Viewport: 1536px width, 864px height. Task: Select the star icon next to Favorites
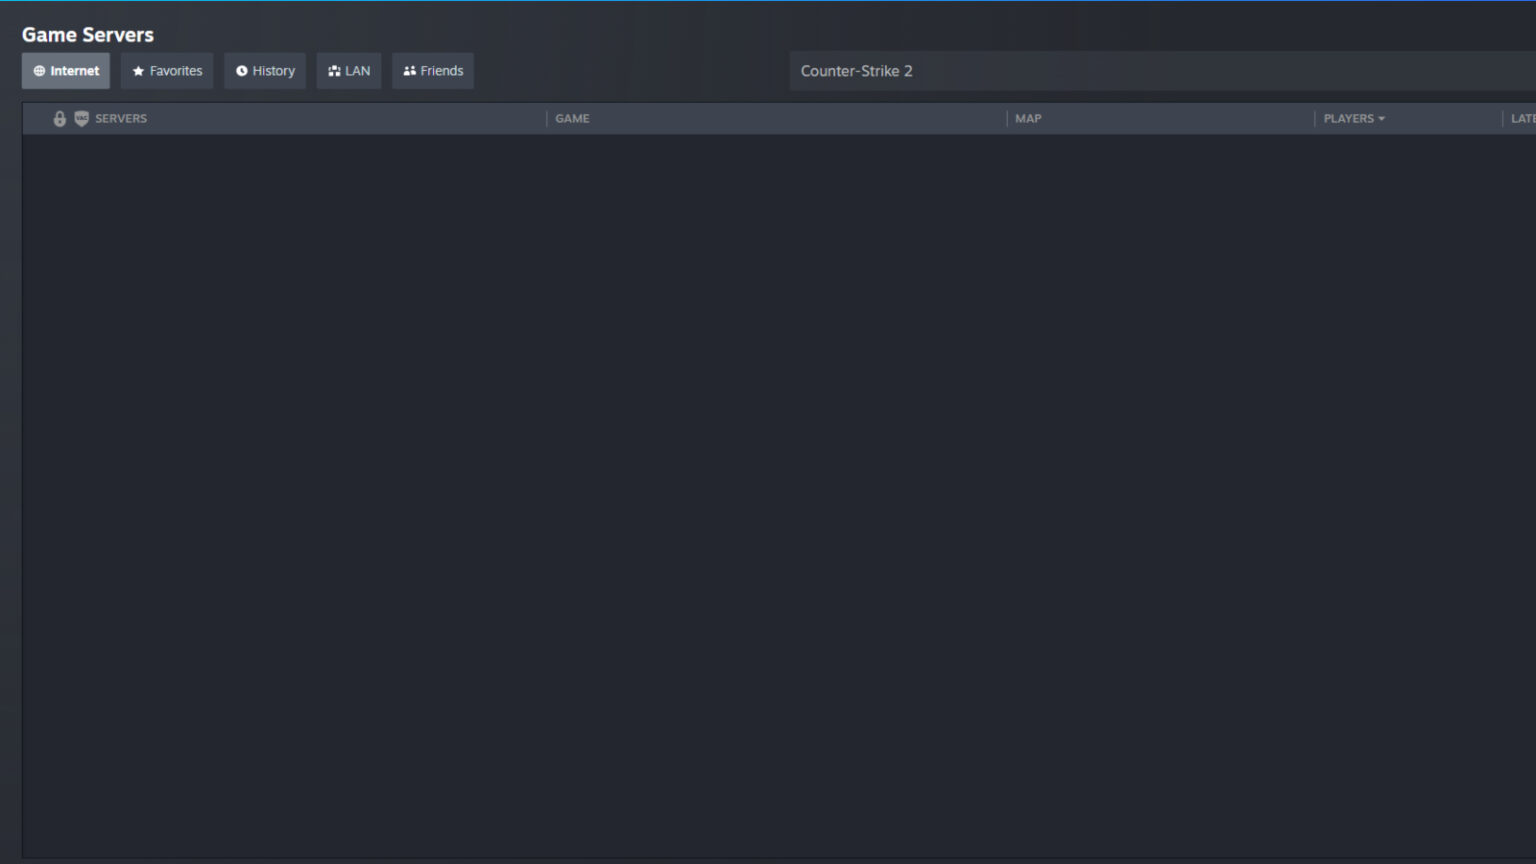(138, 70)
